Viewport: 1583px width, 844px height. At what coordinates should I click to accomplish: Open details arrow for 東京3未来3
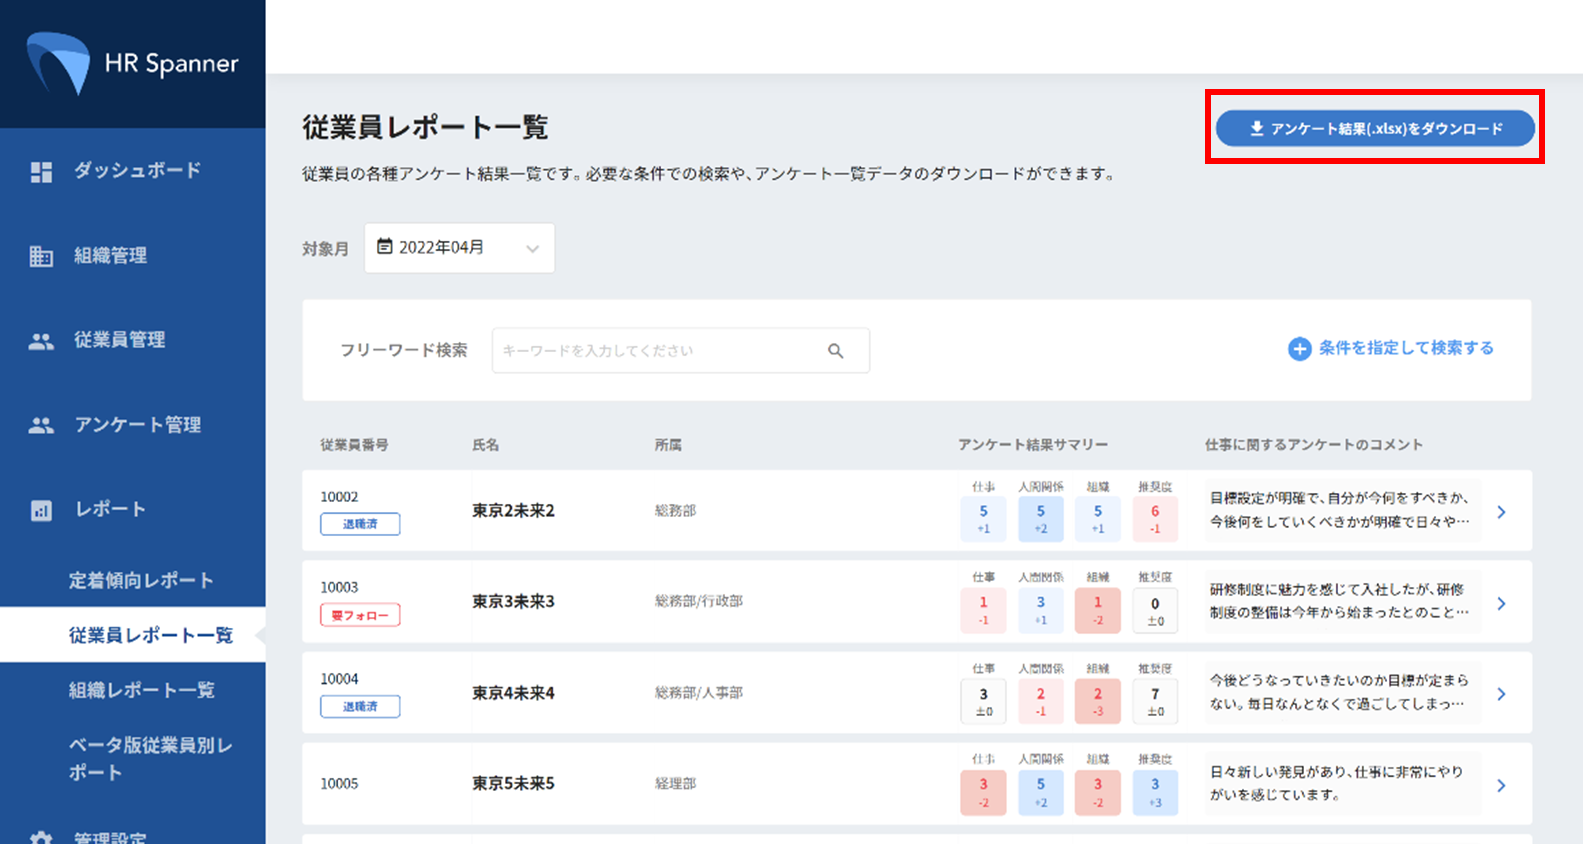pos(1501,603)
